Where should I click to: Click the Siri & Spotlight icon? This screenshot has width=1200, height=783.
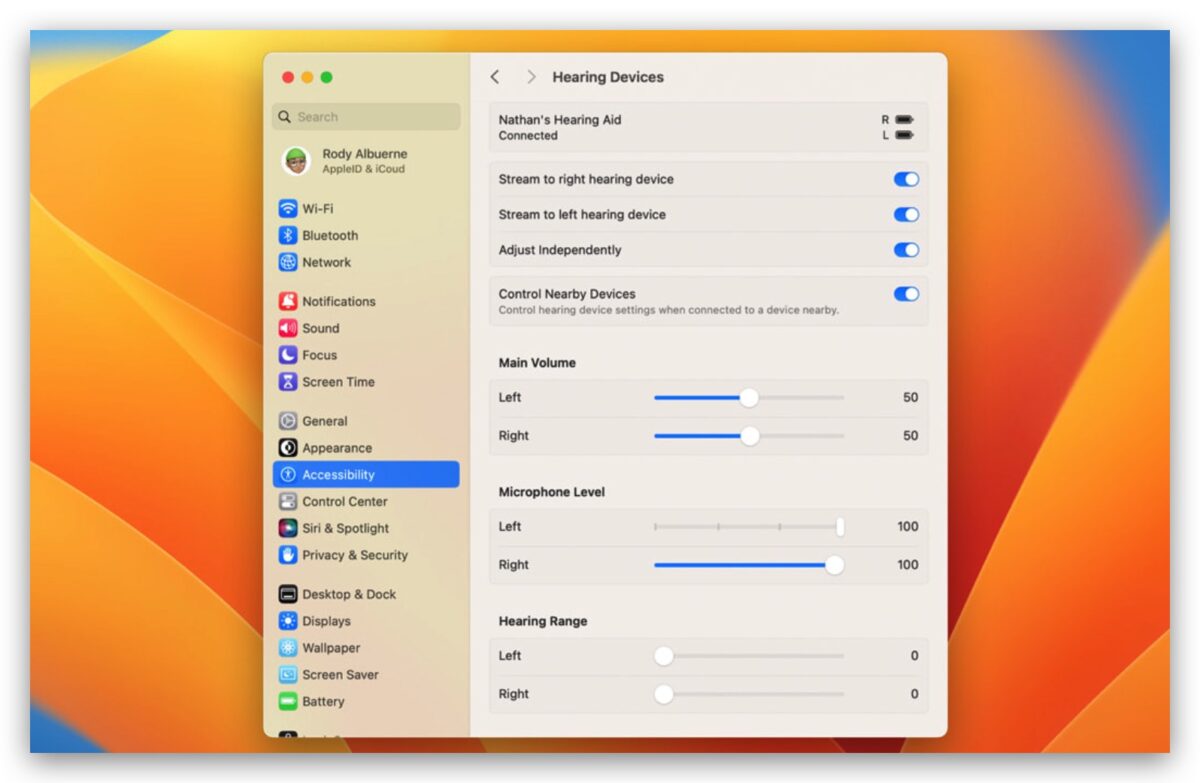coord(288,528)
